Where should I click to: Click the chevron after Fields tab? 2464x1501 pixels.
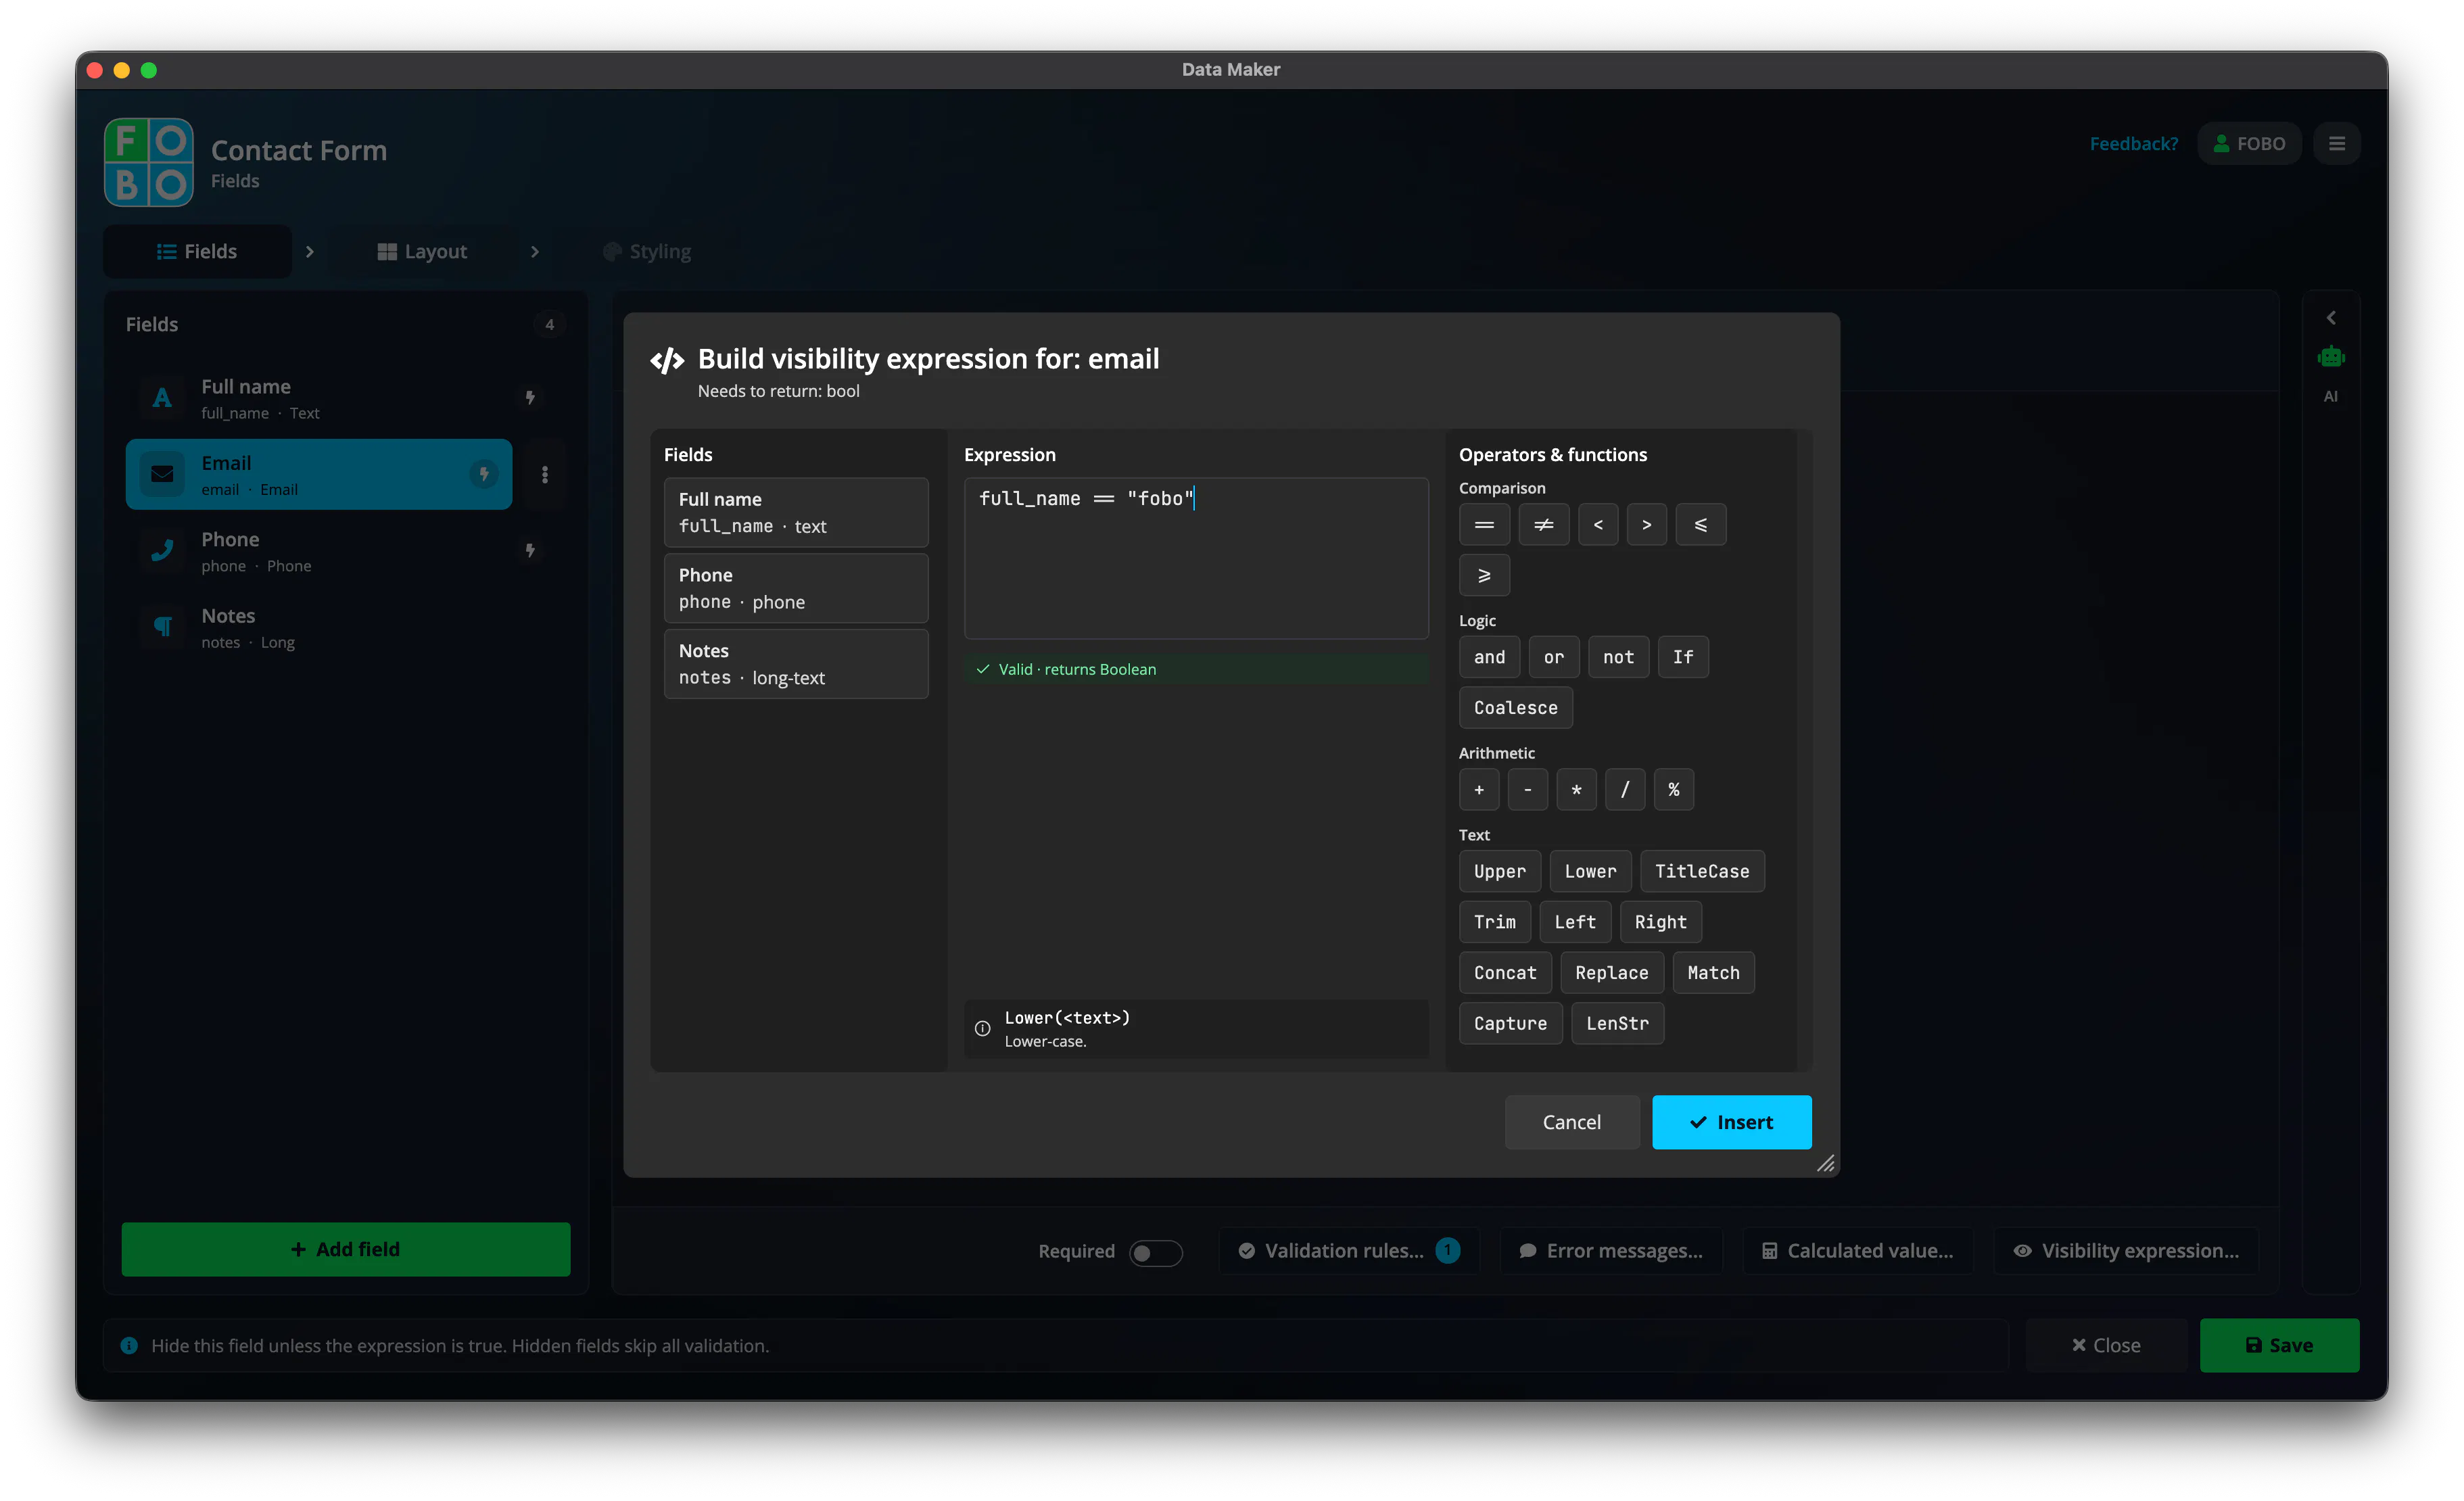[x=310, y=252]
